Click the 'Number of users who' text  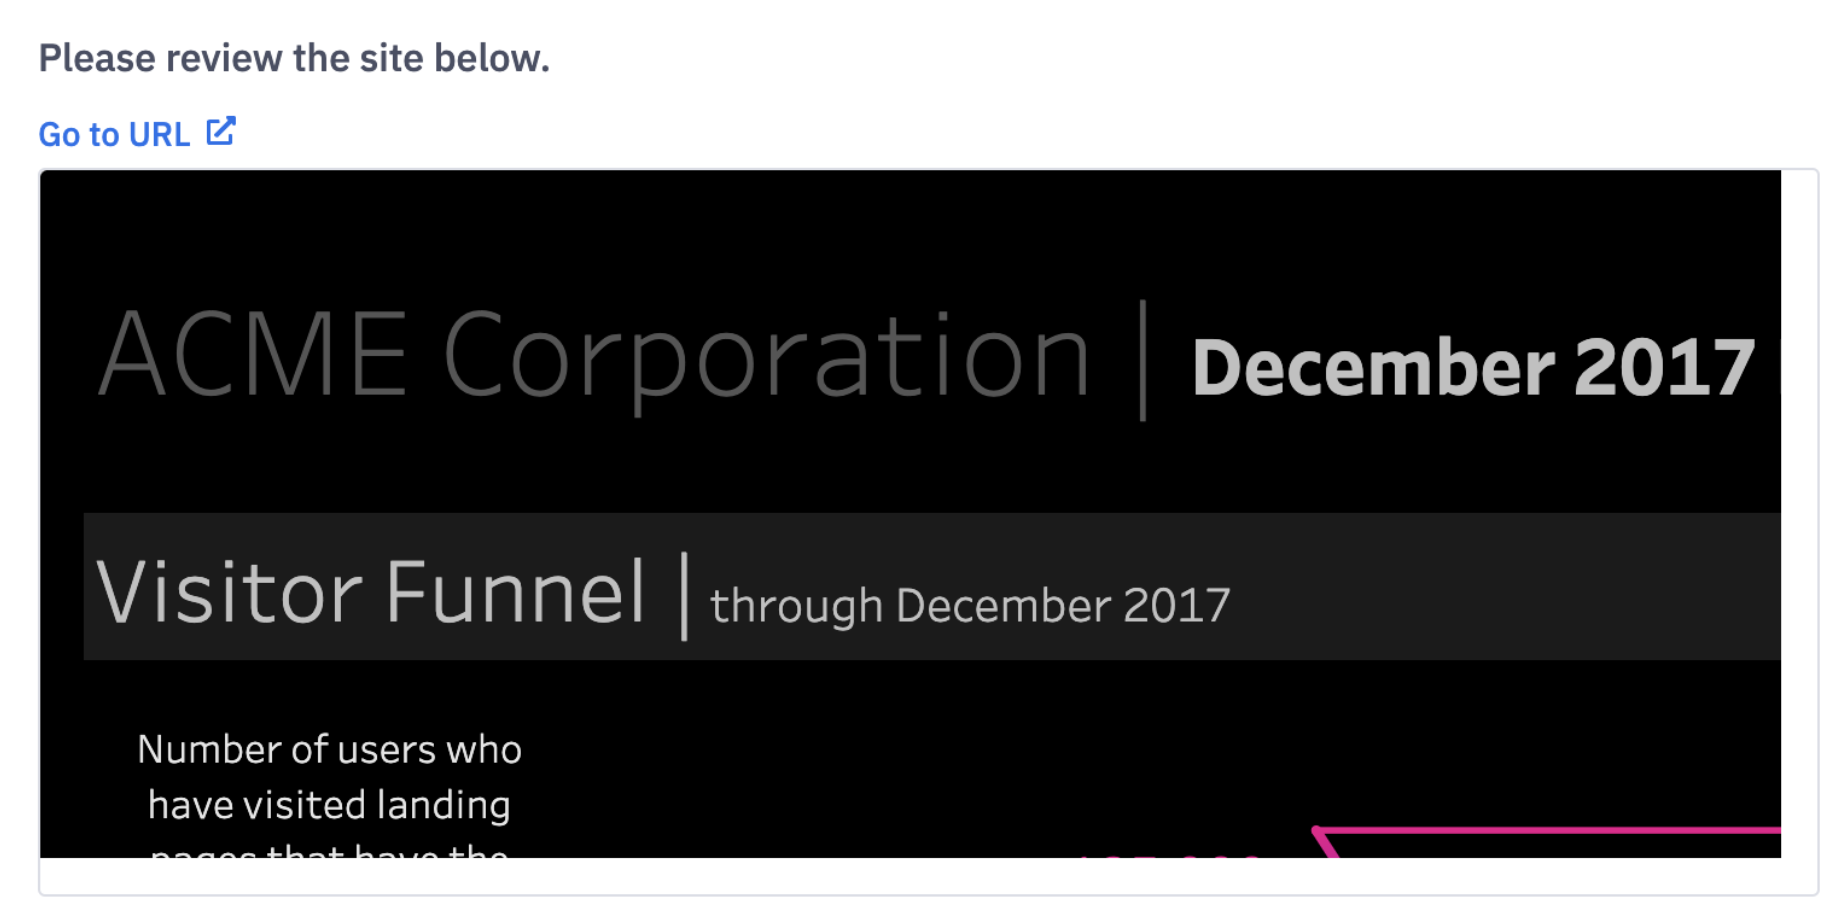coord(329,749)
